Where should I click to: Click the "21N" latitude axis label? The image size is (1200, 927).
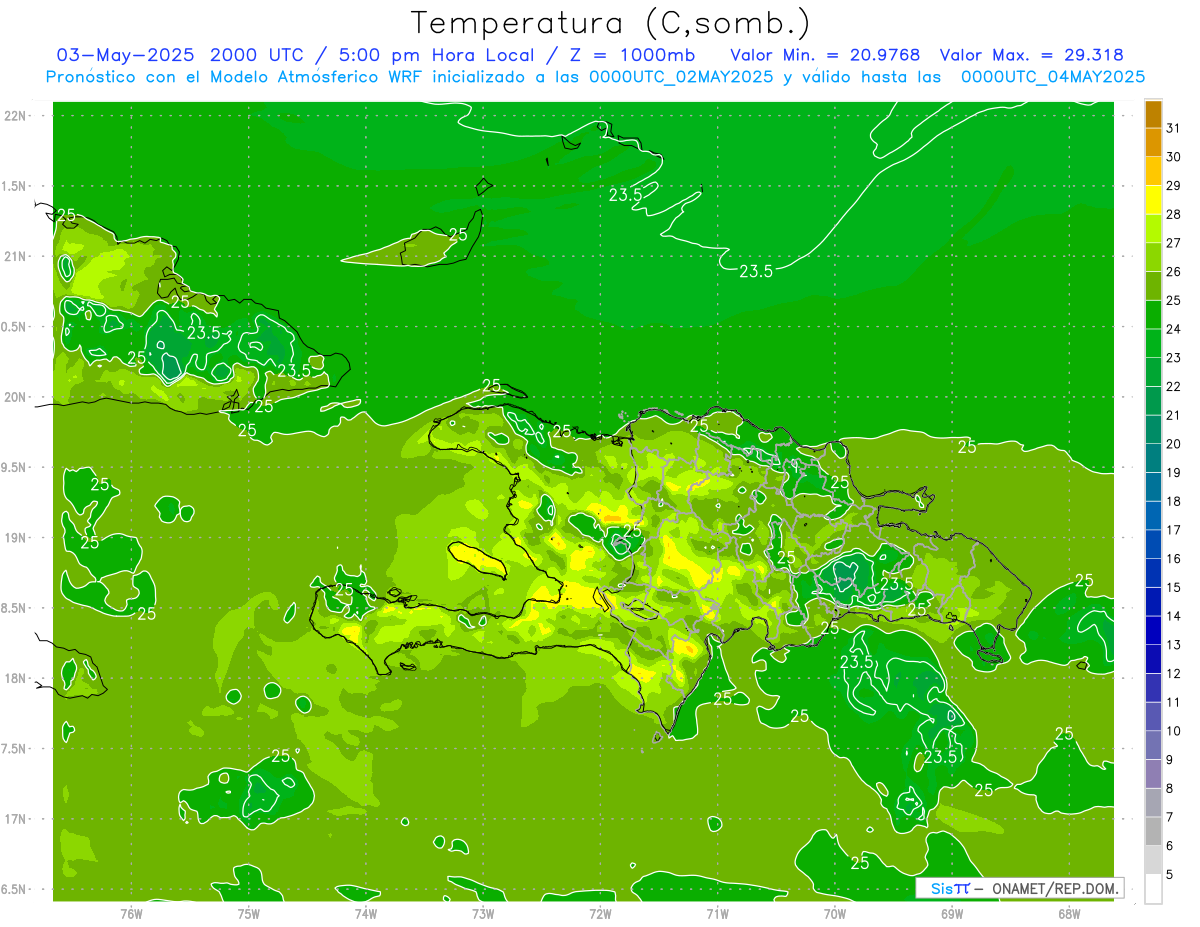15,256
